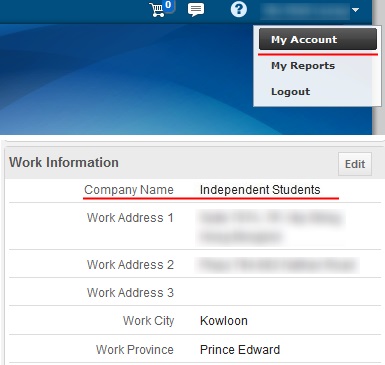Click the cart item count badge
385x365 pixels.
(168, 5)
